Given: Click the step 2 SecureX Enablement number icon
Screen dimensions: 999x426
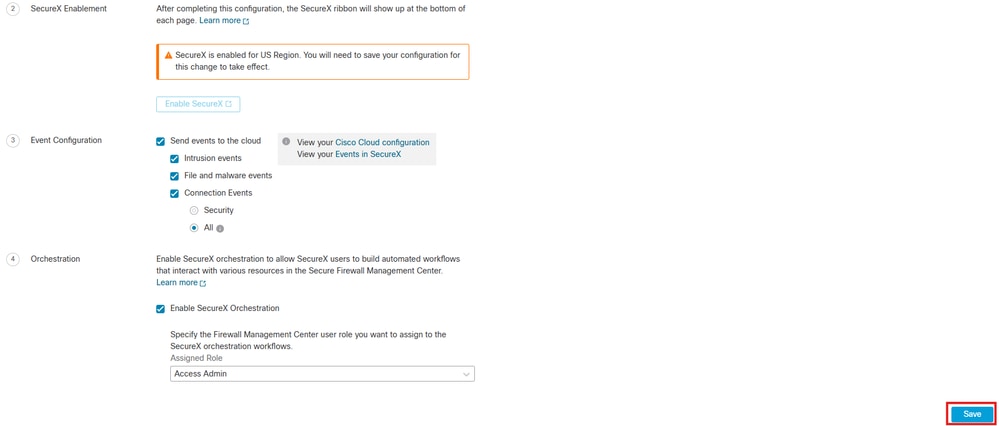Looking at the screenshot, I should pyautogui.click(x=13, y=9).
